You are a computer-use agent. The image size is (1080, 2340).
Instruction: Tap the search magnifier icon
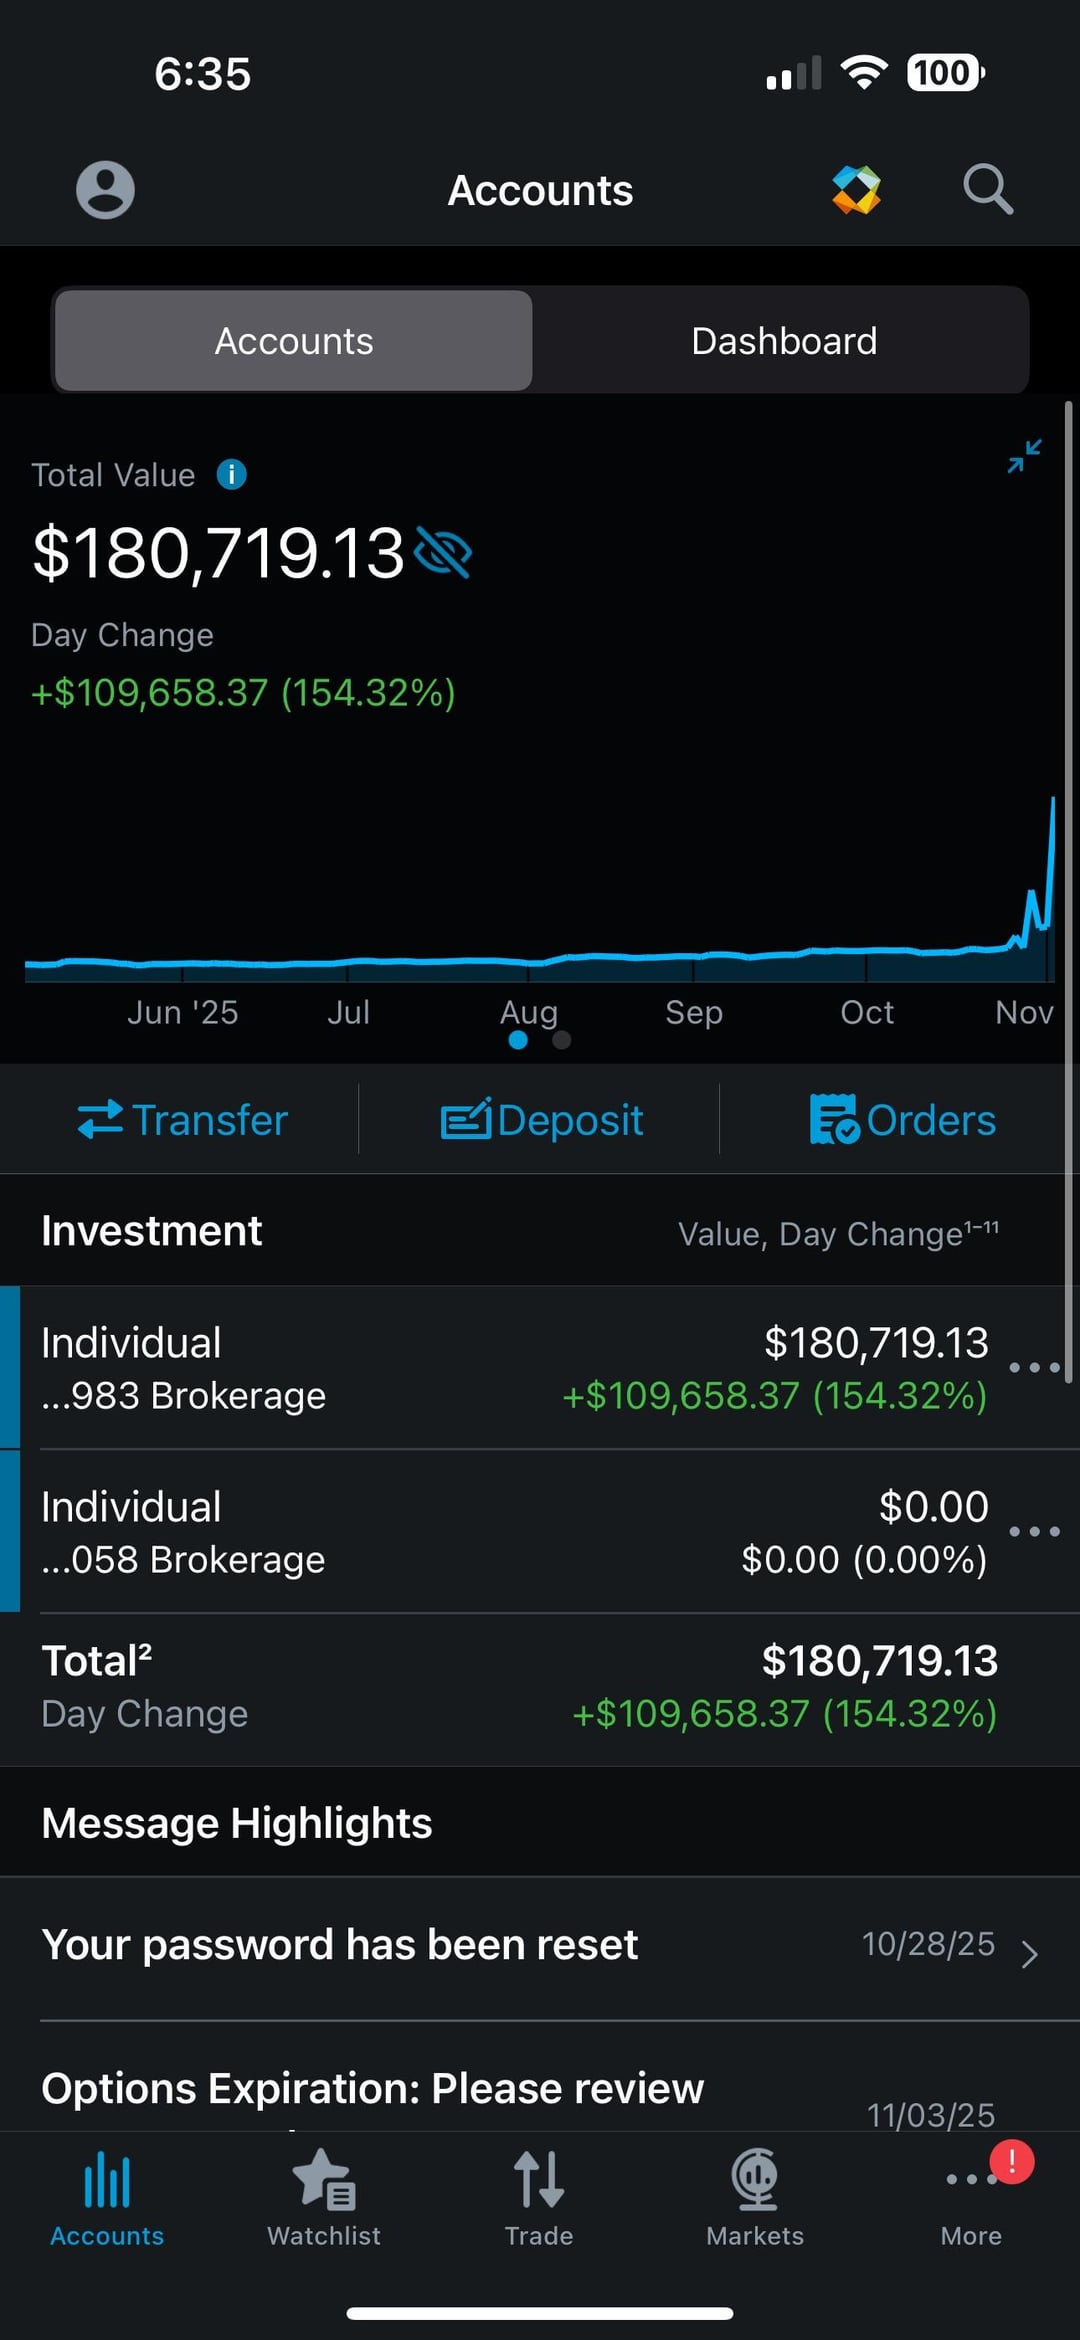tap(988, 189)
